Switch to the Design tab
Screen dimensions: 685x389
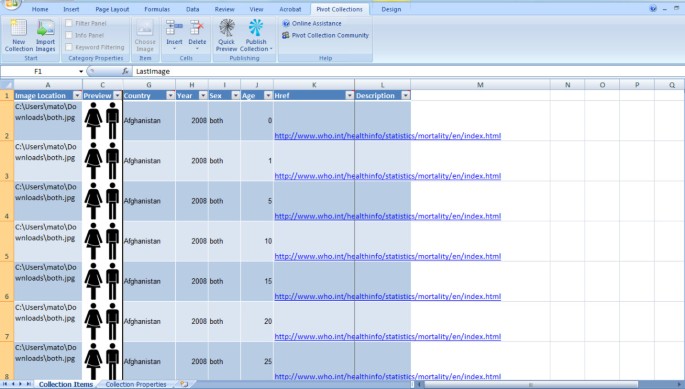pos(391,9)
